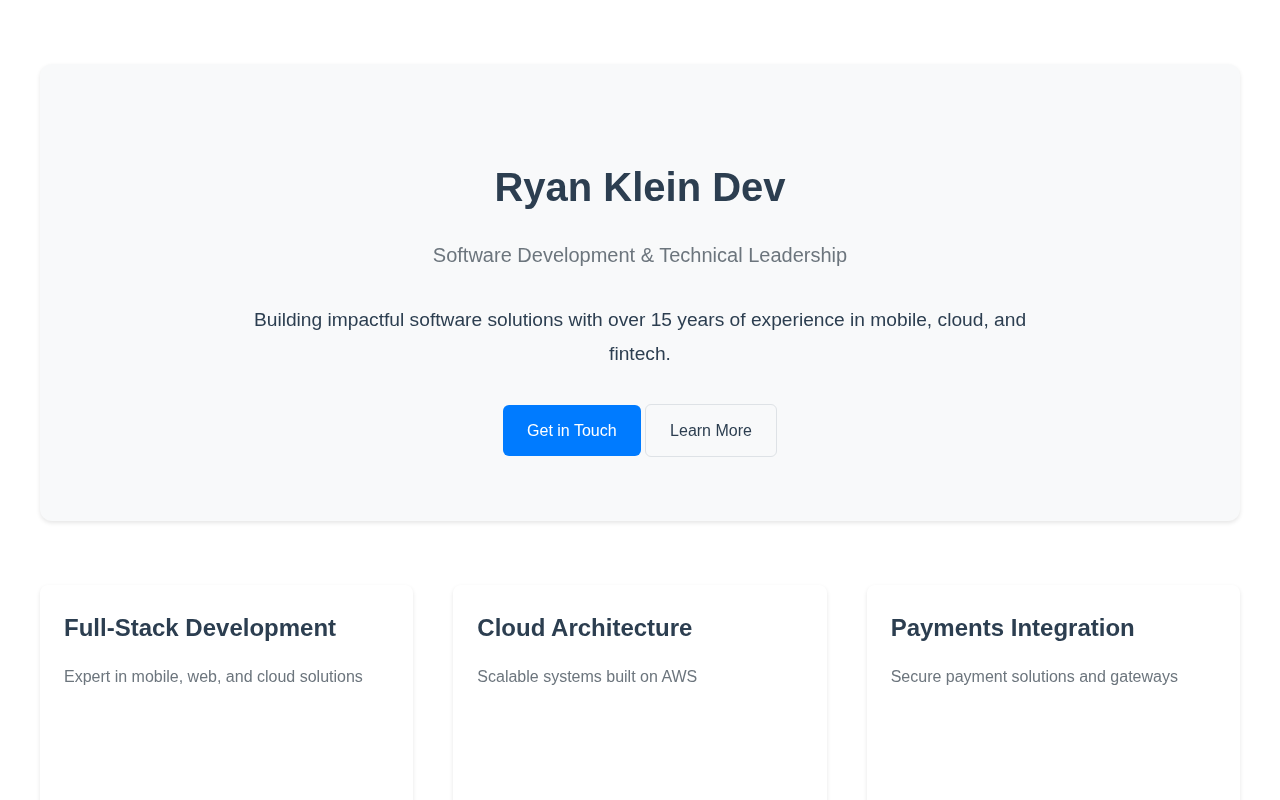Click the word Dev in the title
The height and width of the screenshot is (800, 1280).
pos(749,187)
